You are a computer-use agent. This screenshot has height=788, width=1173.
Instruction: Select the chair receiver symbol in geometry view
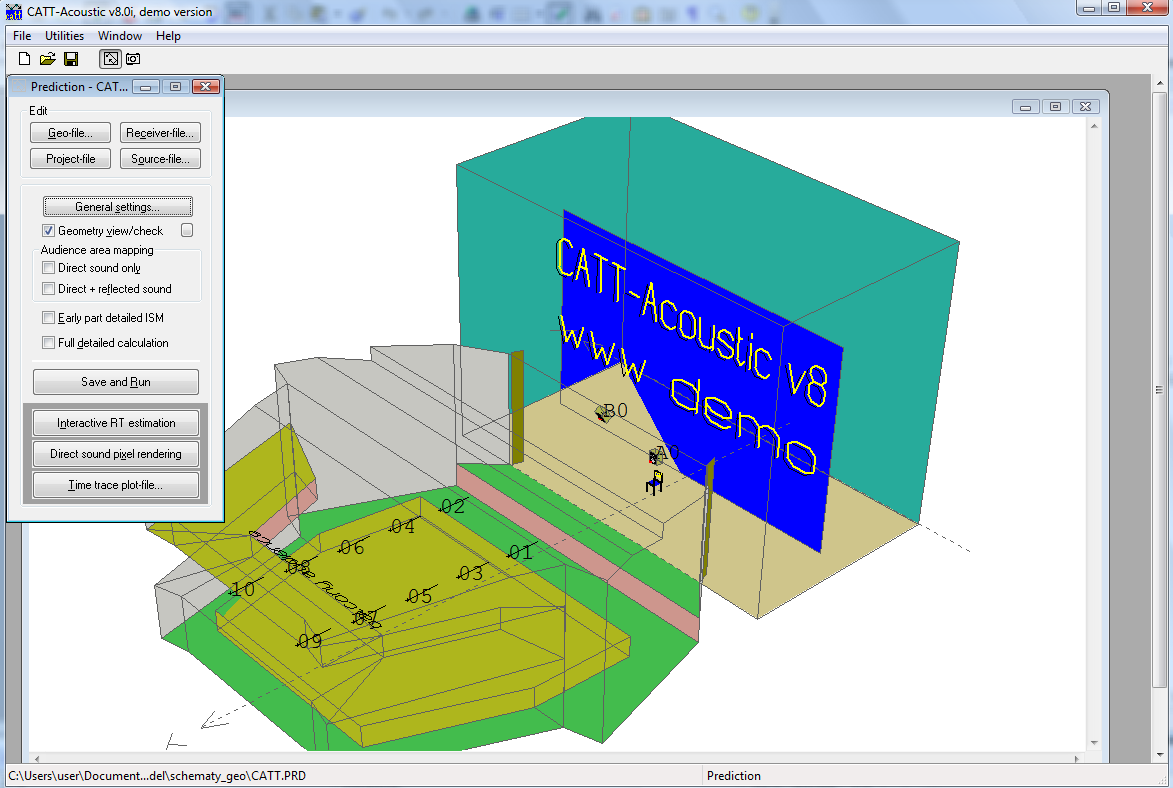(655, 483)
